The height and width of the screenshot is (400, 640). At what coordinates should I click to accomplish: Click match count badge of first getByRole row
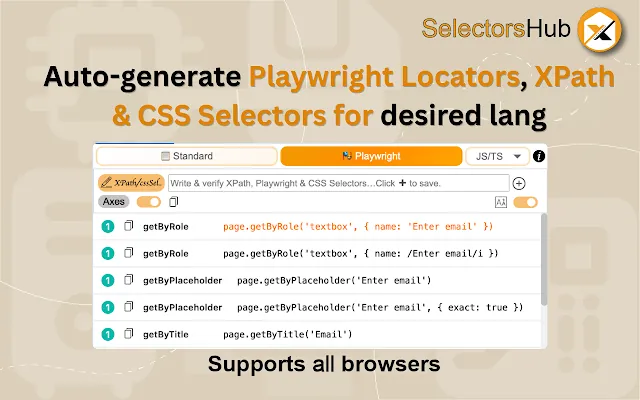point(108,227)
